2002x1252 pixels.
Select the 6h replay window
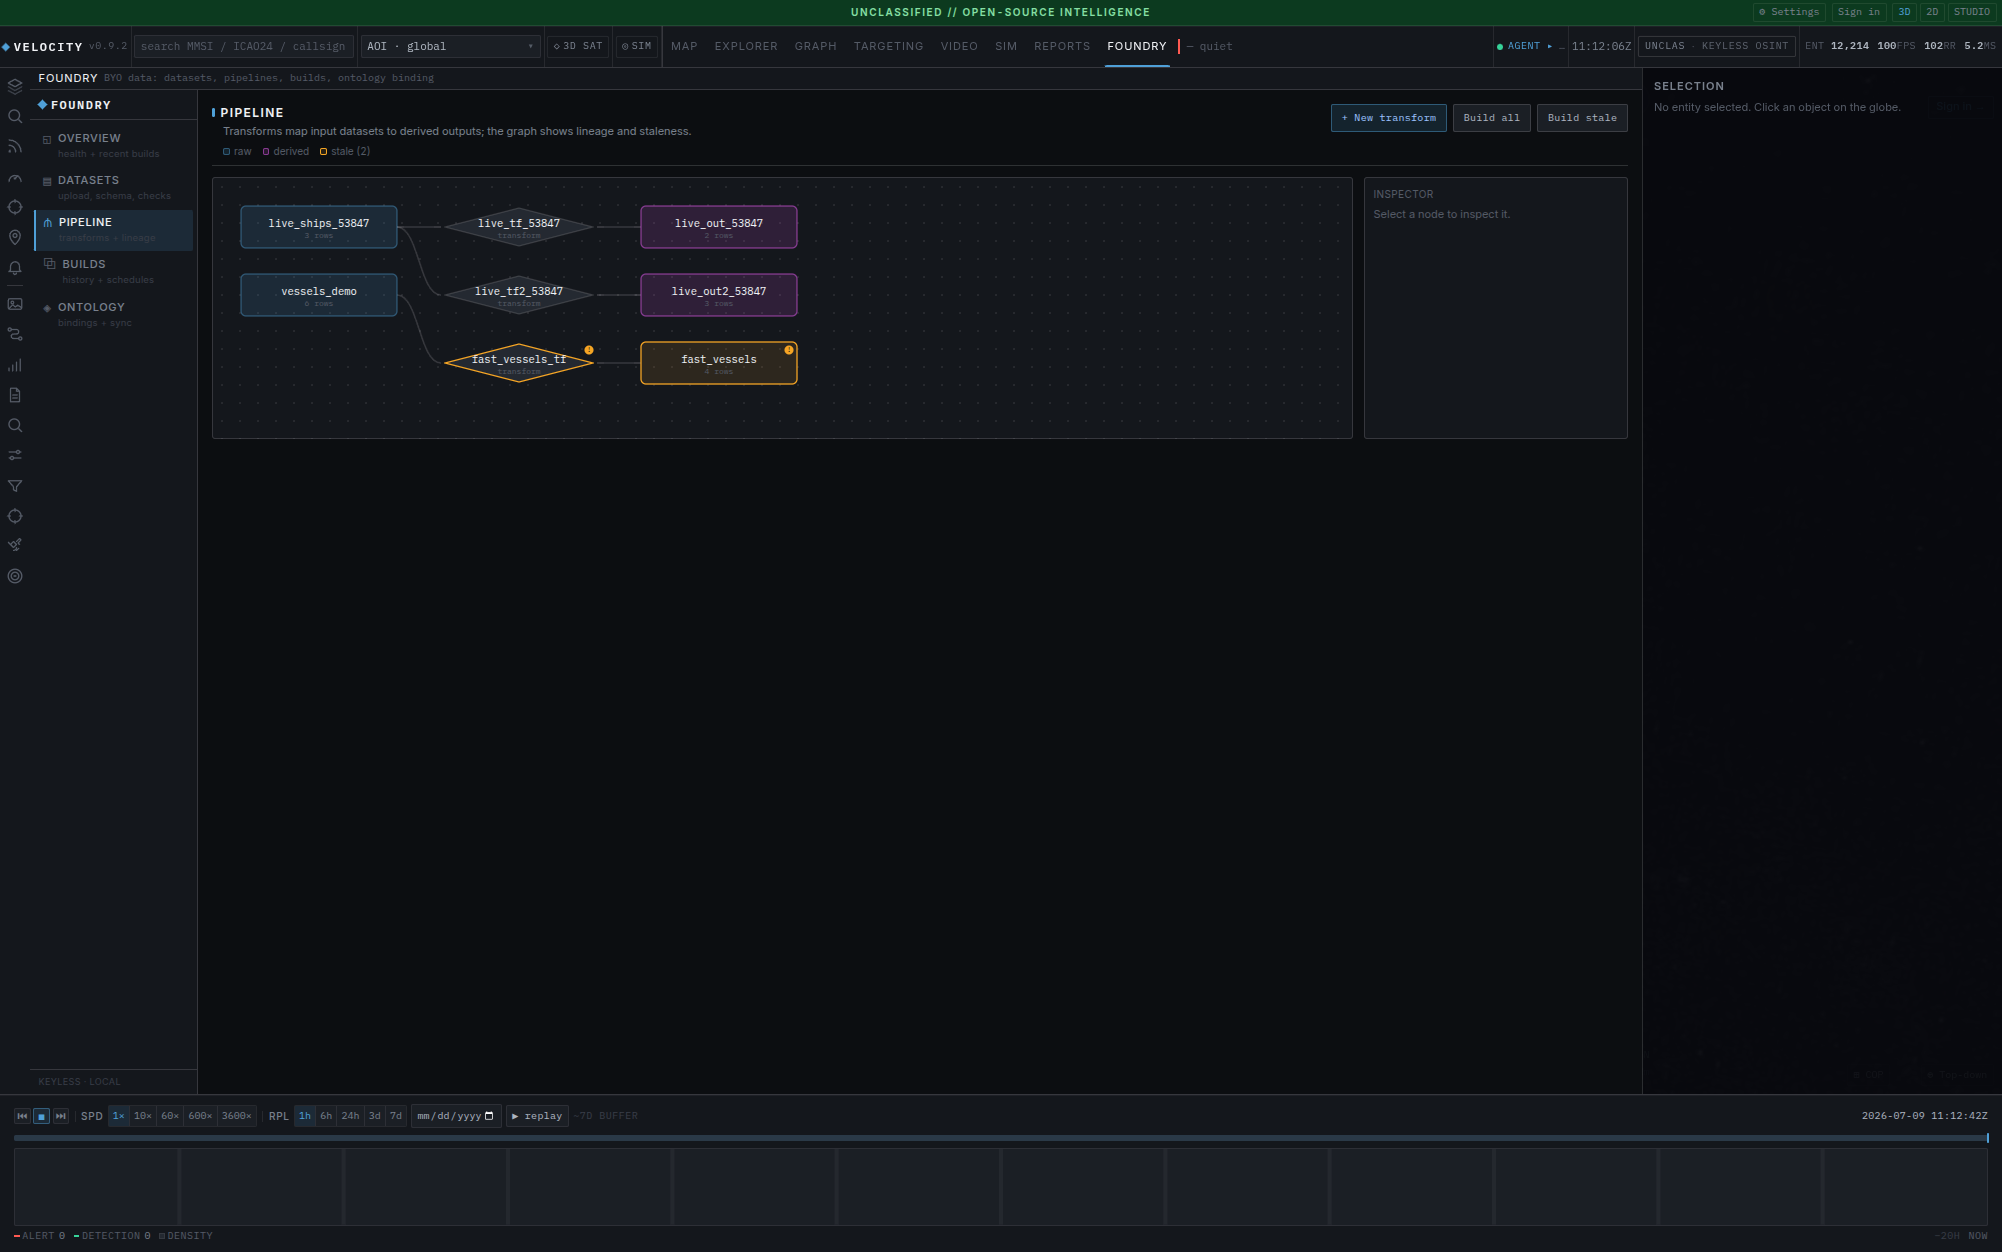326,1116
